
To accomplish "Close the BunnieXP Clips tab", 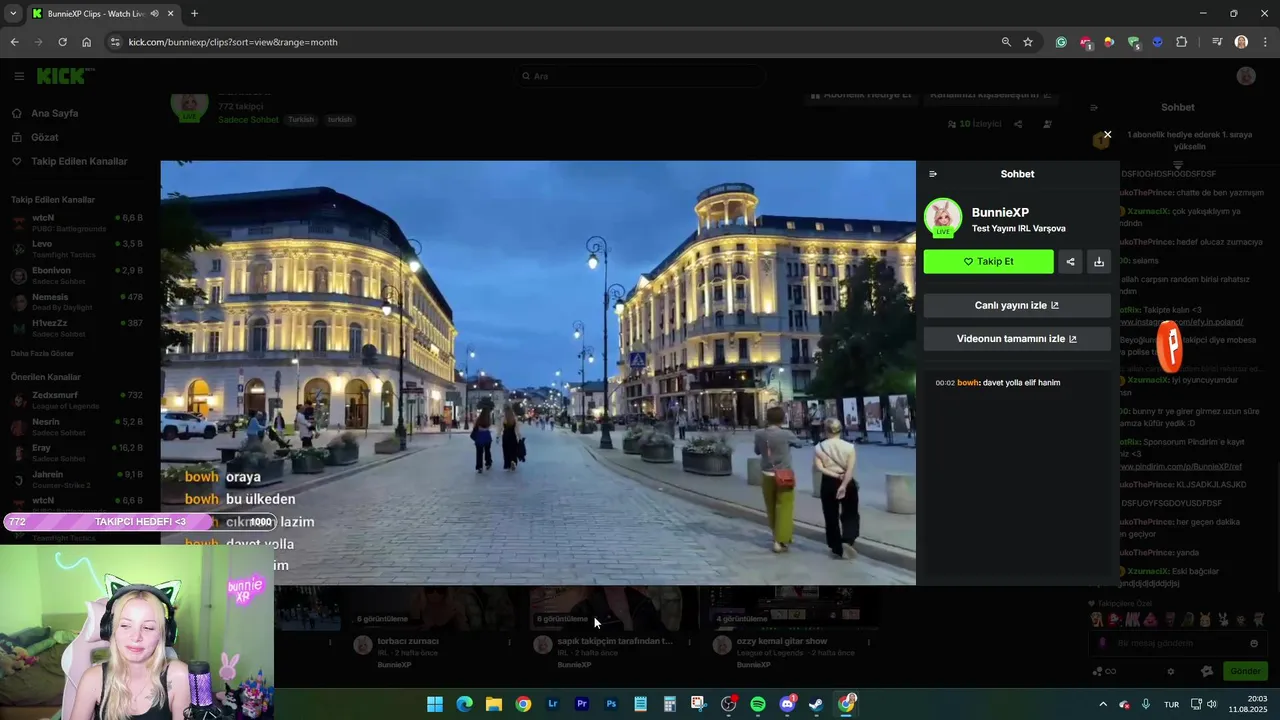I will tap(171, 14).
